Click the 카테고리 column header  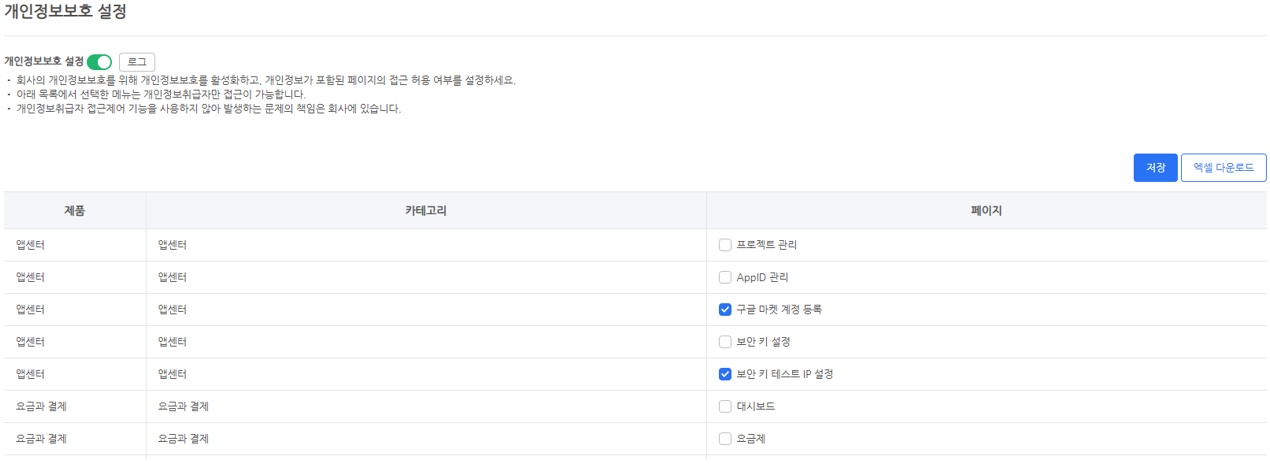click(426, 211)
